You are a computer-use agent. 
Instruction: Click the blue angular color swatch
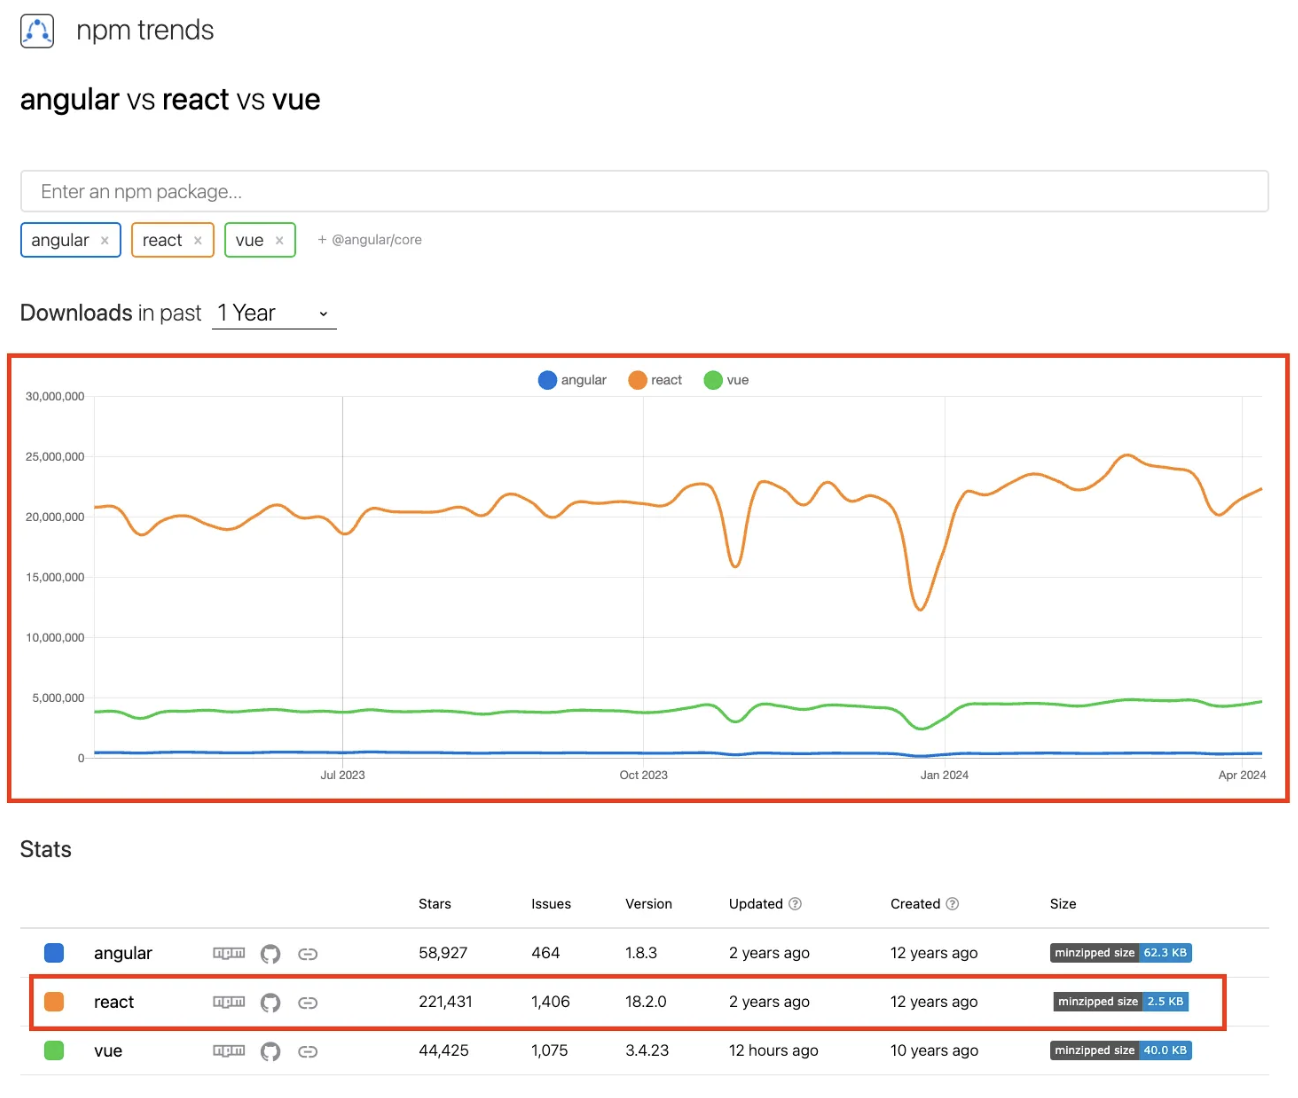54,953
